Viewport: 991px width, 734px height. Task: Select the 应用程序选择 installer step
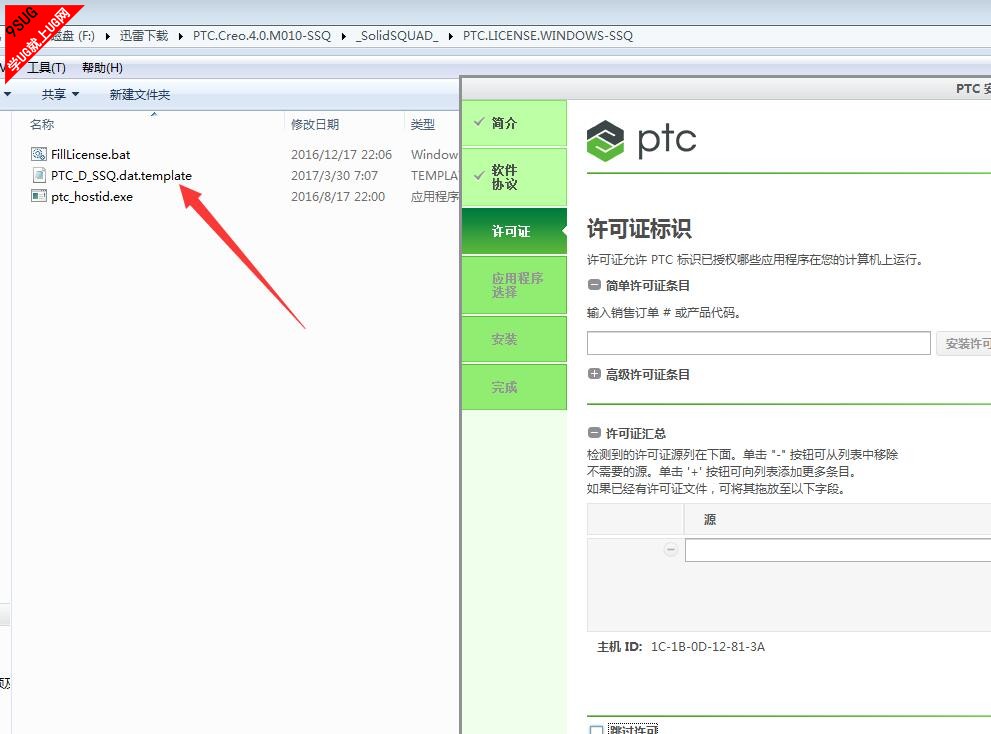[x=514, y=285]
